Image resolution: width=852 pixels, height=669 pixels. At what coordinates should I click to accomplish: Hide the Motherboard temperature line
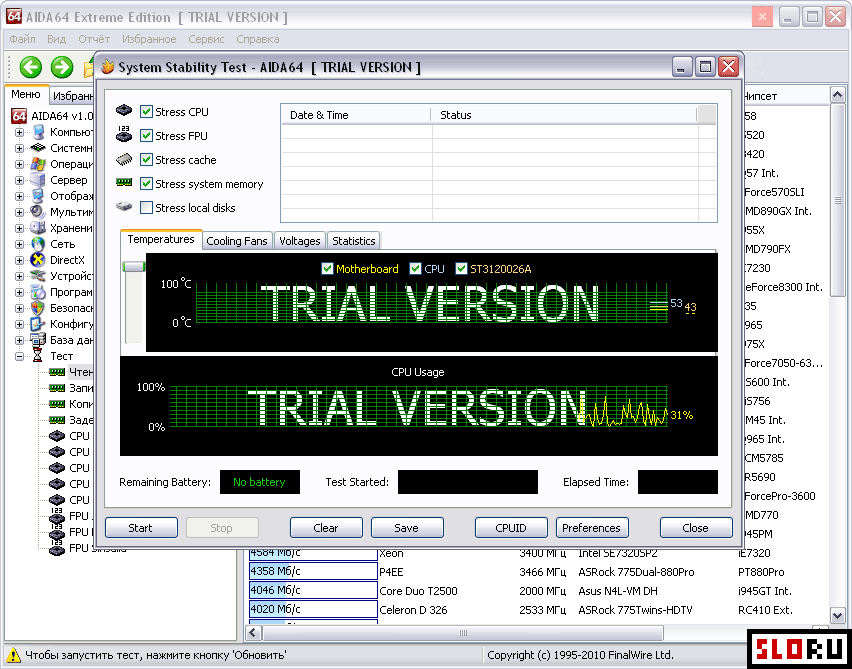[x=327, y=268]
